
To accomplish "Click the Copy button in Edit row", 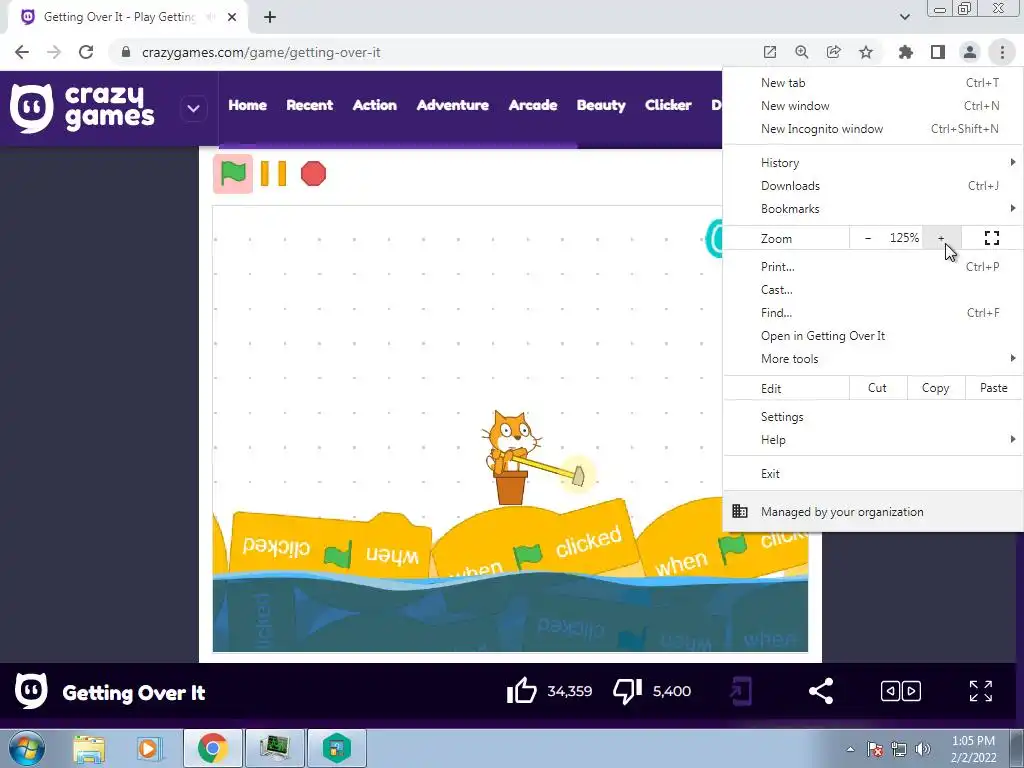I will (x=935, y=388).
